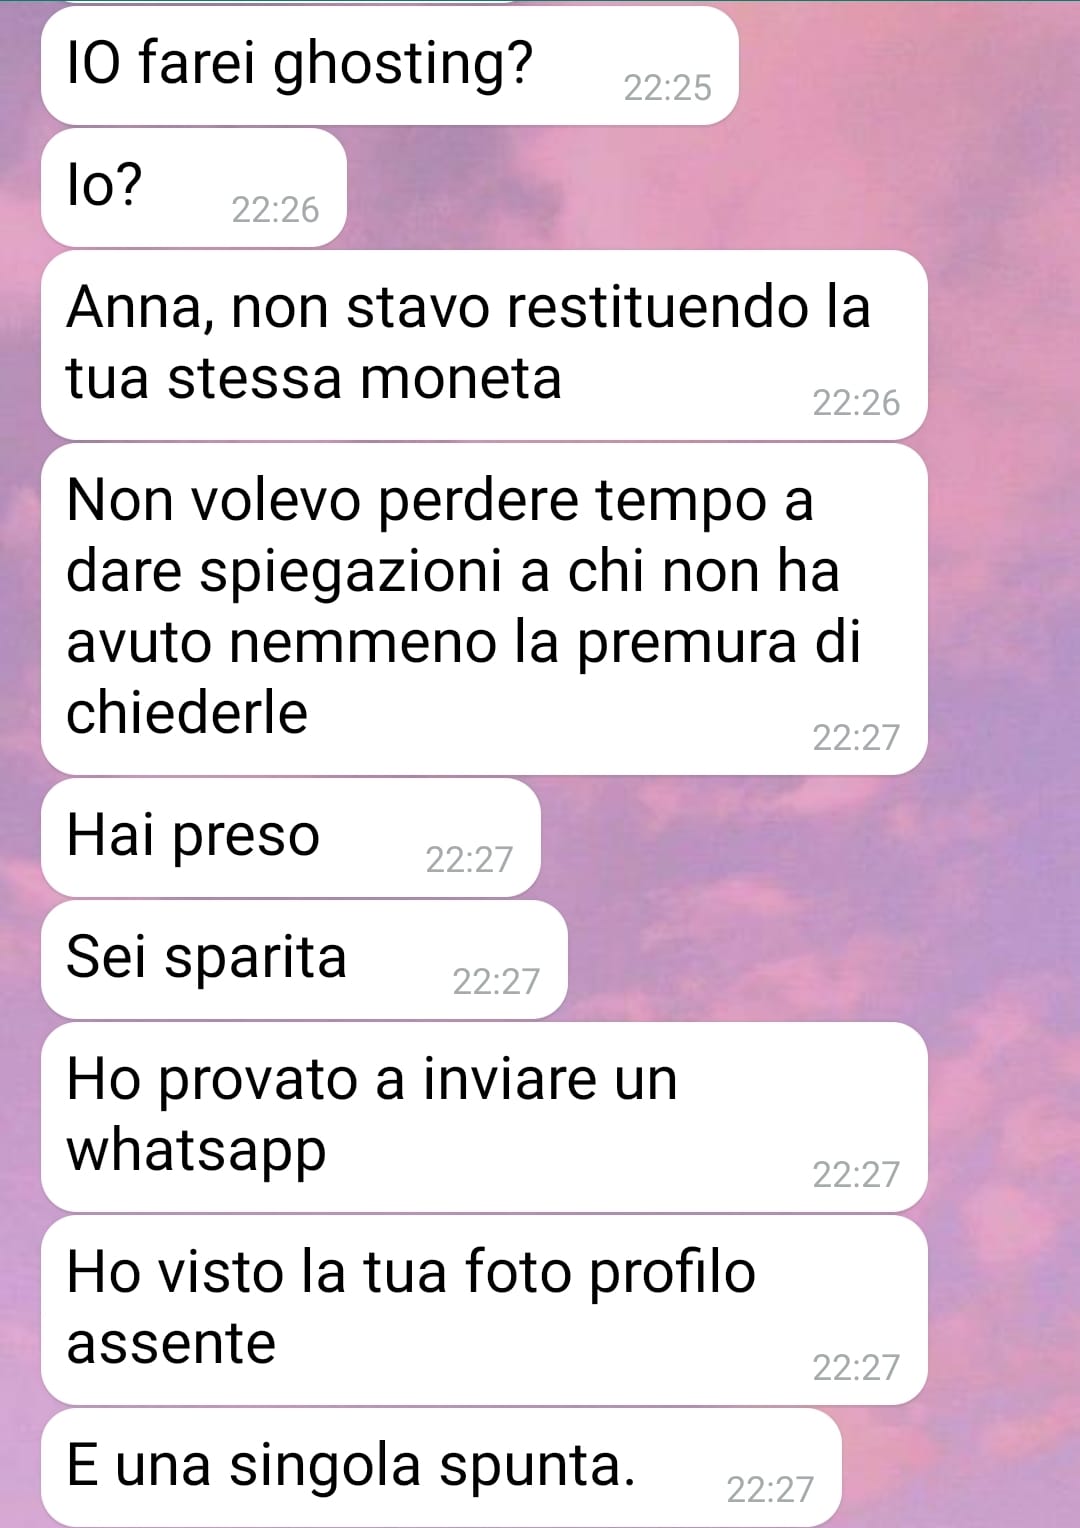
Task: Click the 22:27 timestamp on 'Sei sparita'
Action: 496,982
